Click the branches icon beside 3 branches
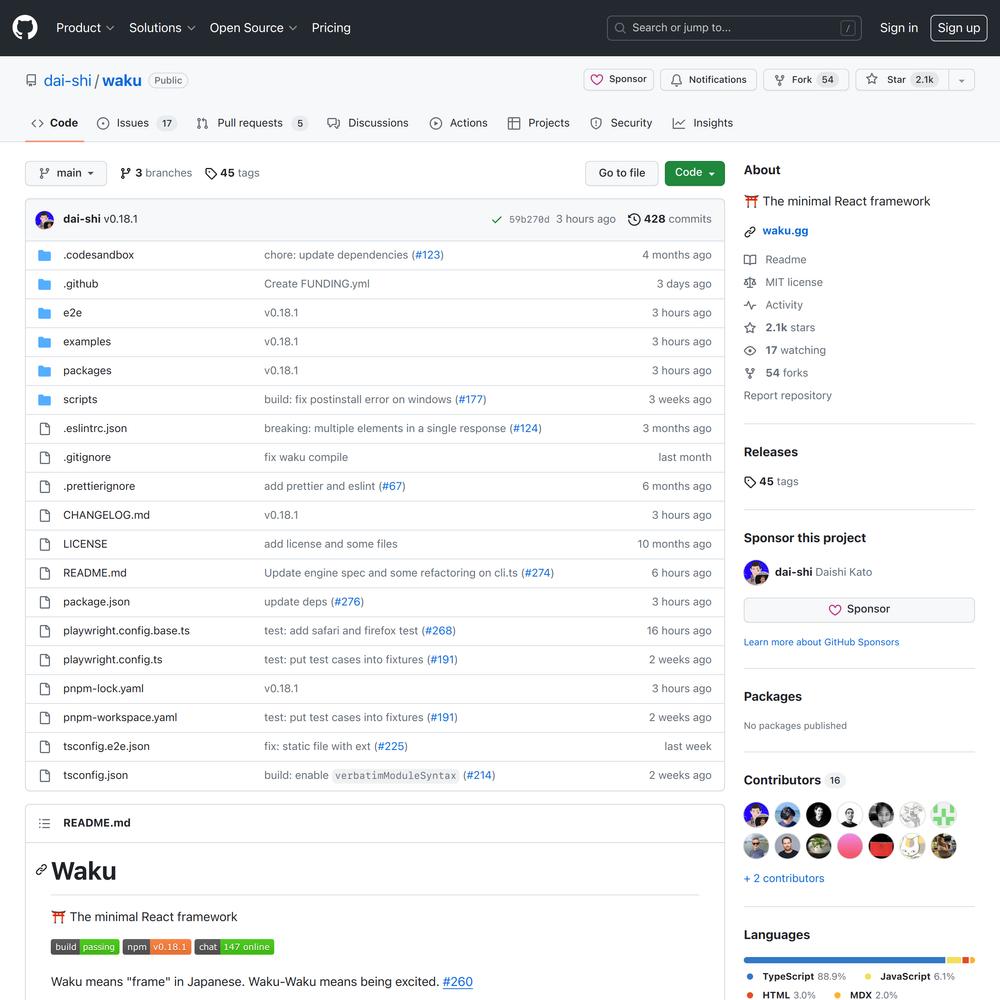 pyautogui.click(x=125, y=173)
